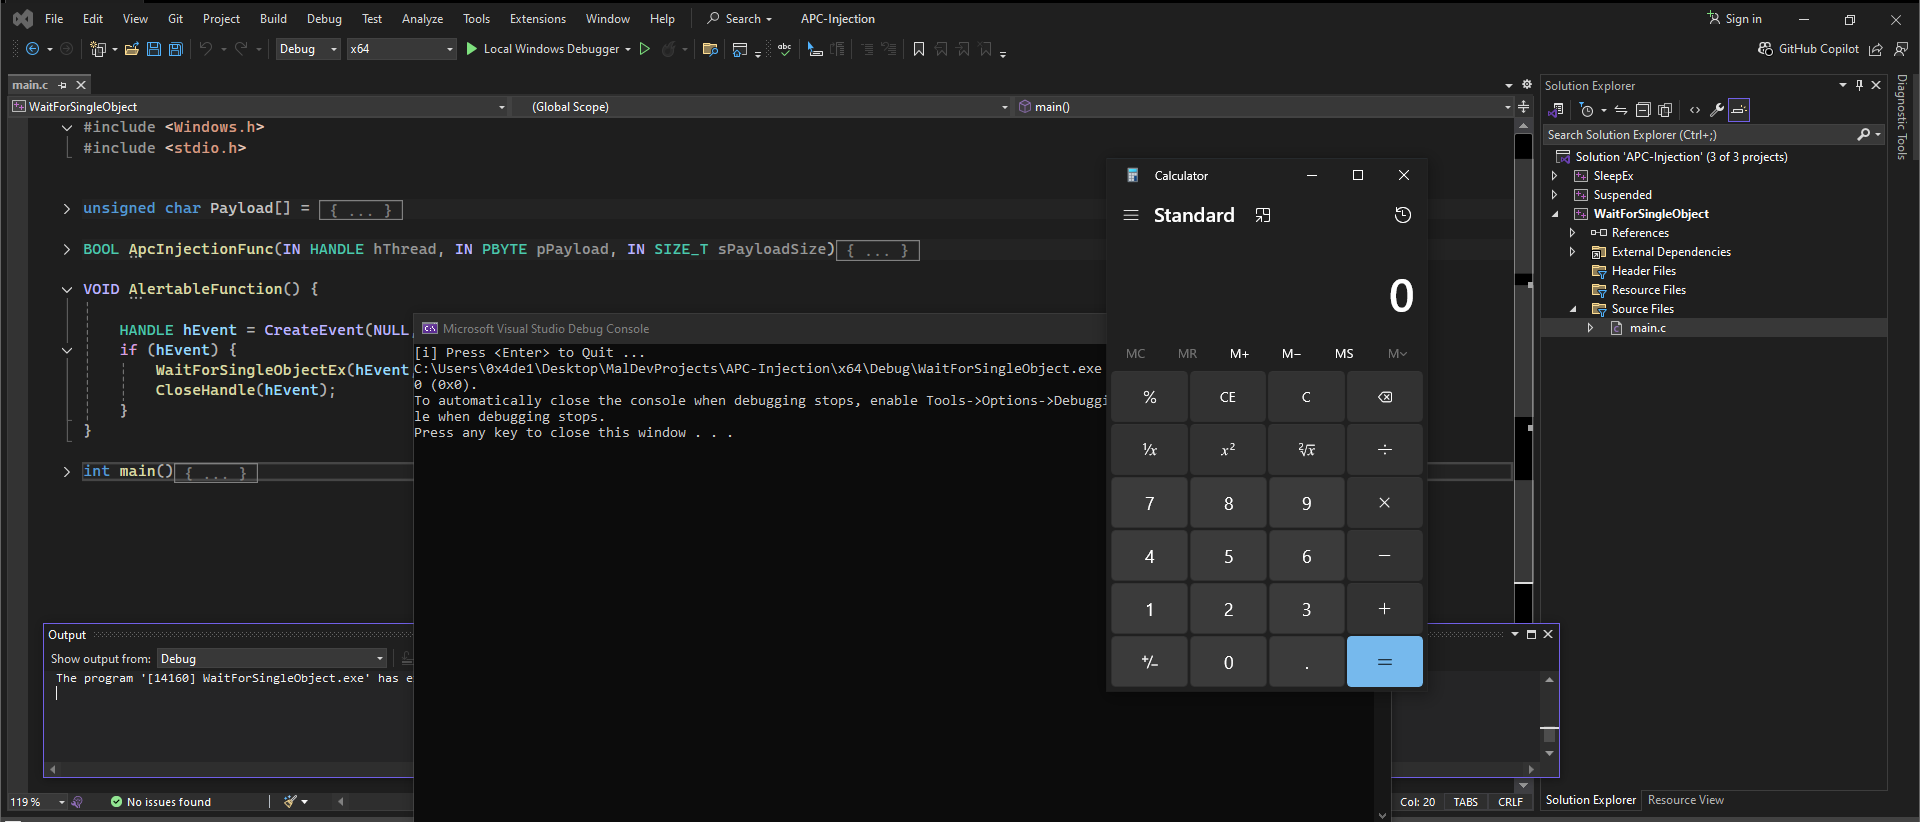The height and width of the screenshot is (822, 1920).
Task: Expand the SleepEx project node
Action: 1555,176
